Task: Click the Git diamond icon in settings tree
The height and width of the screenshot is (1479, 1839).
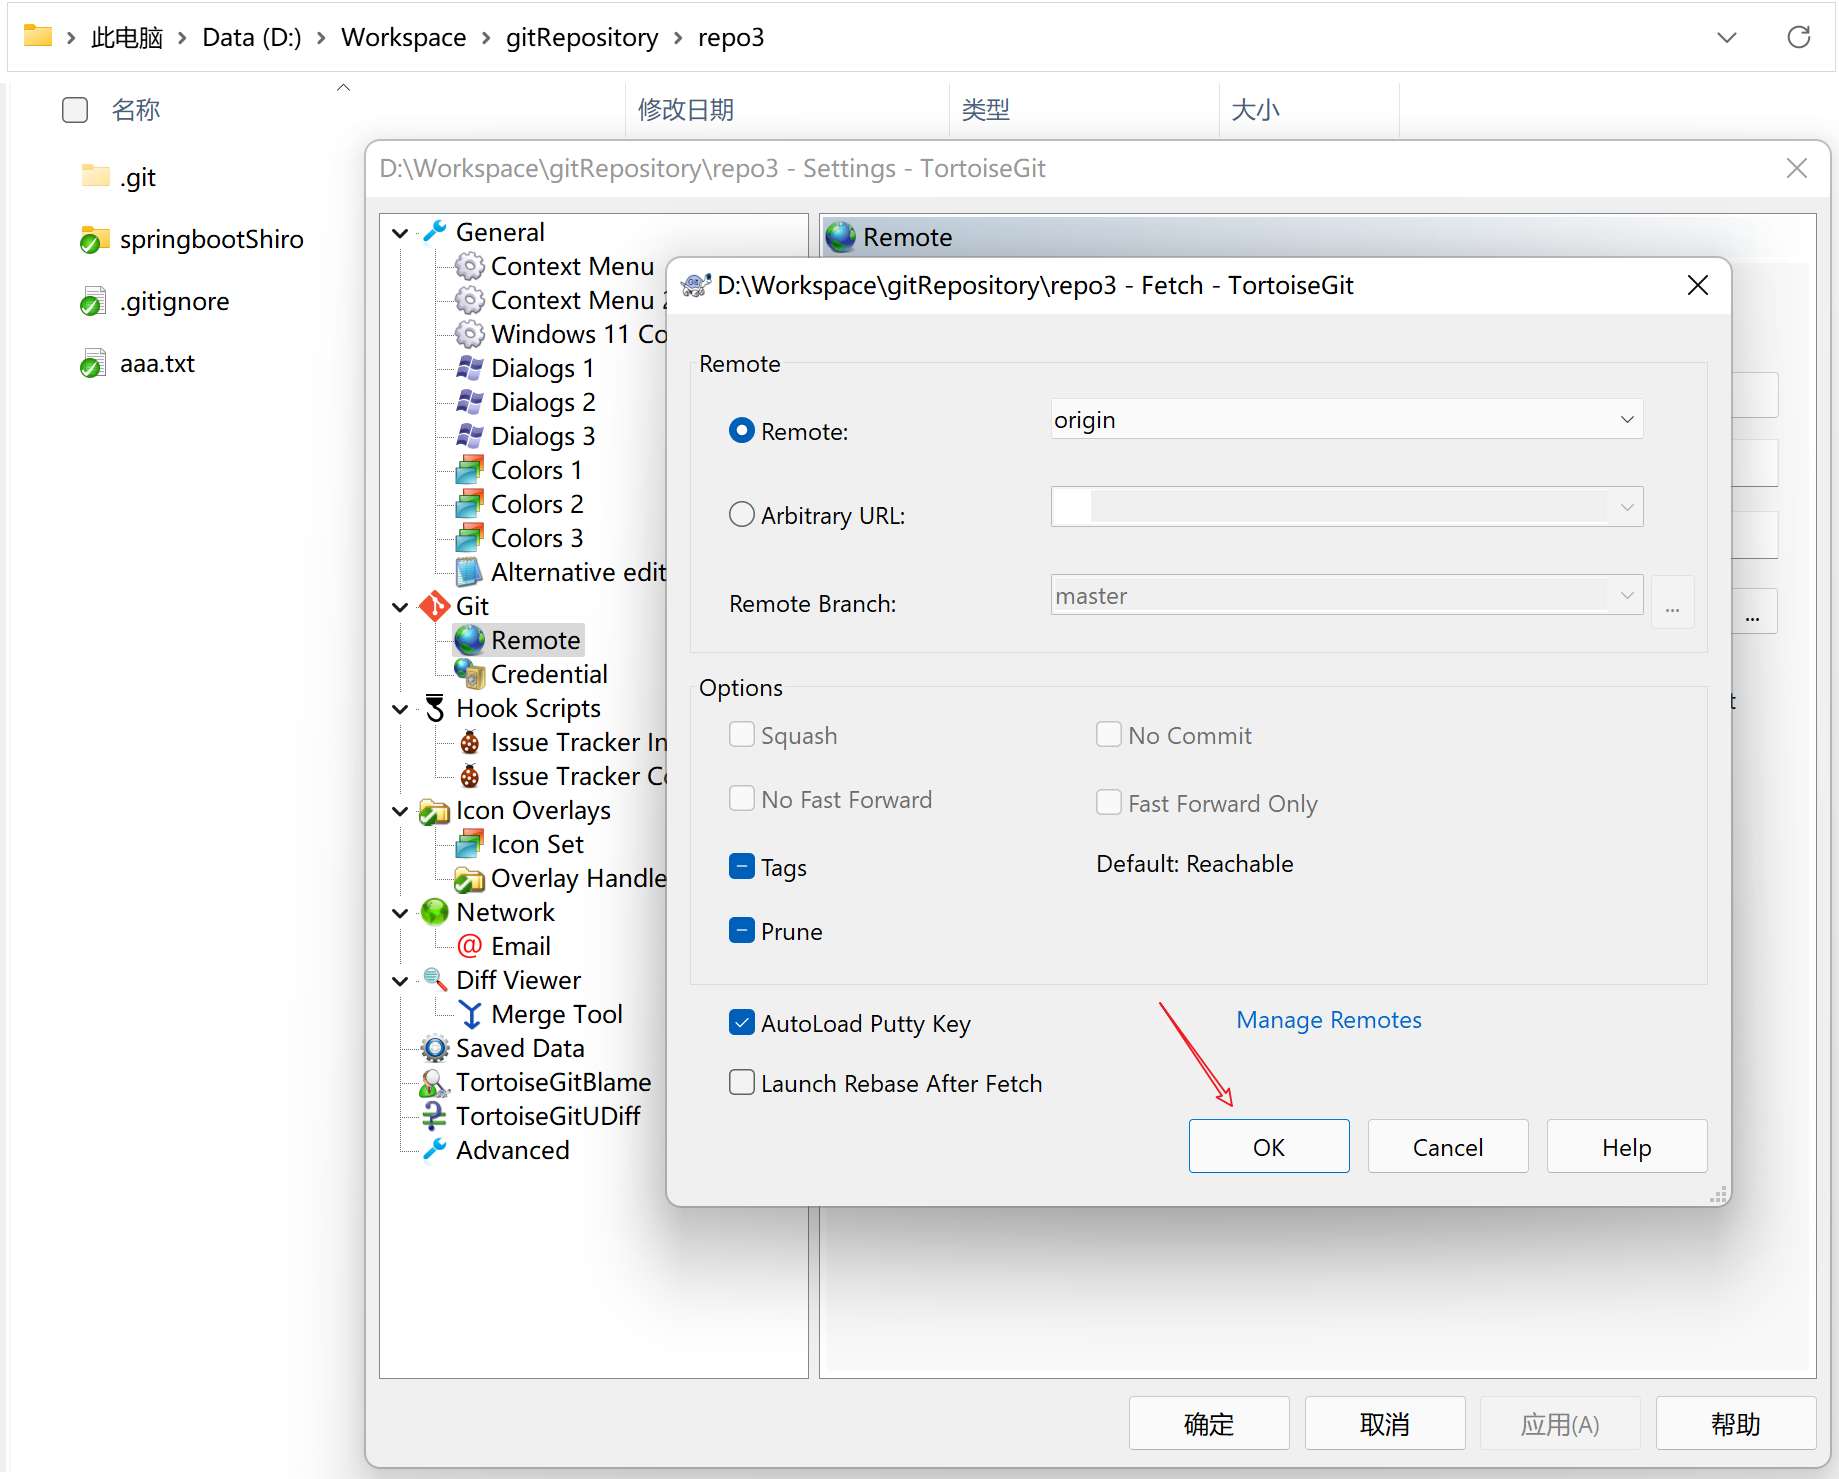Action: pos(434,606)
